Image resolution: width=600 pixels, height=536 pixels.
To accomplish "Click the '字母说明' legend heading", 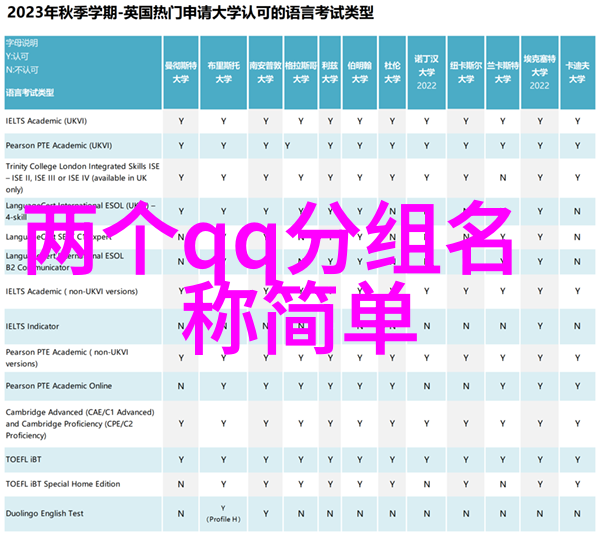I will click(x=22, y=43).
